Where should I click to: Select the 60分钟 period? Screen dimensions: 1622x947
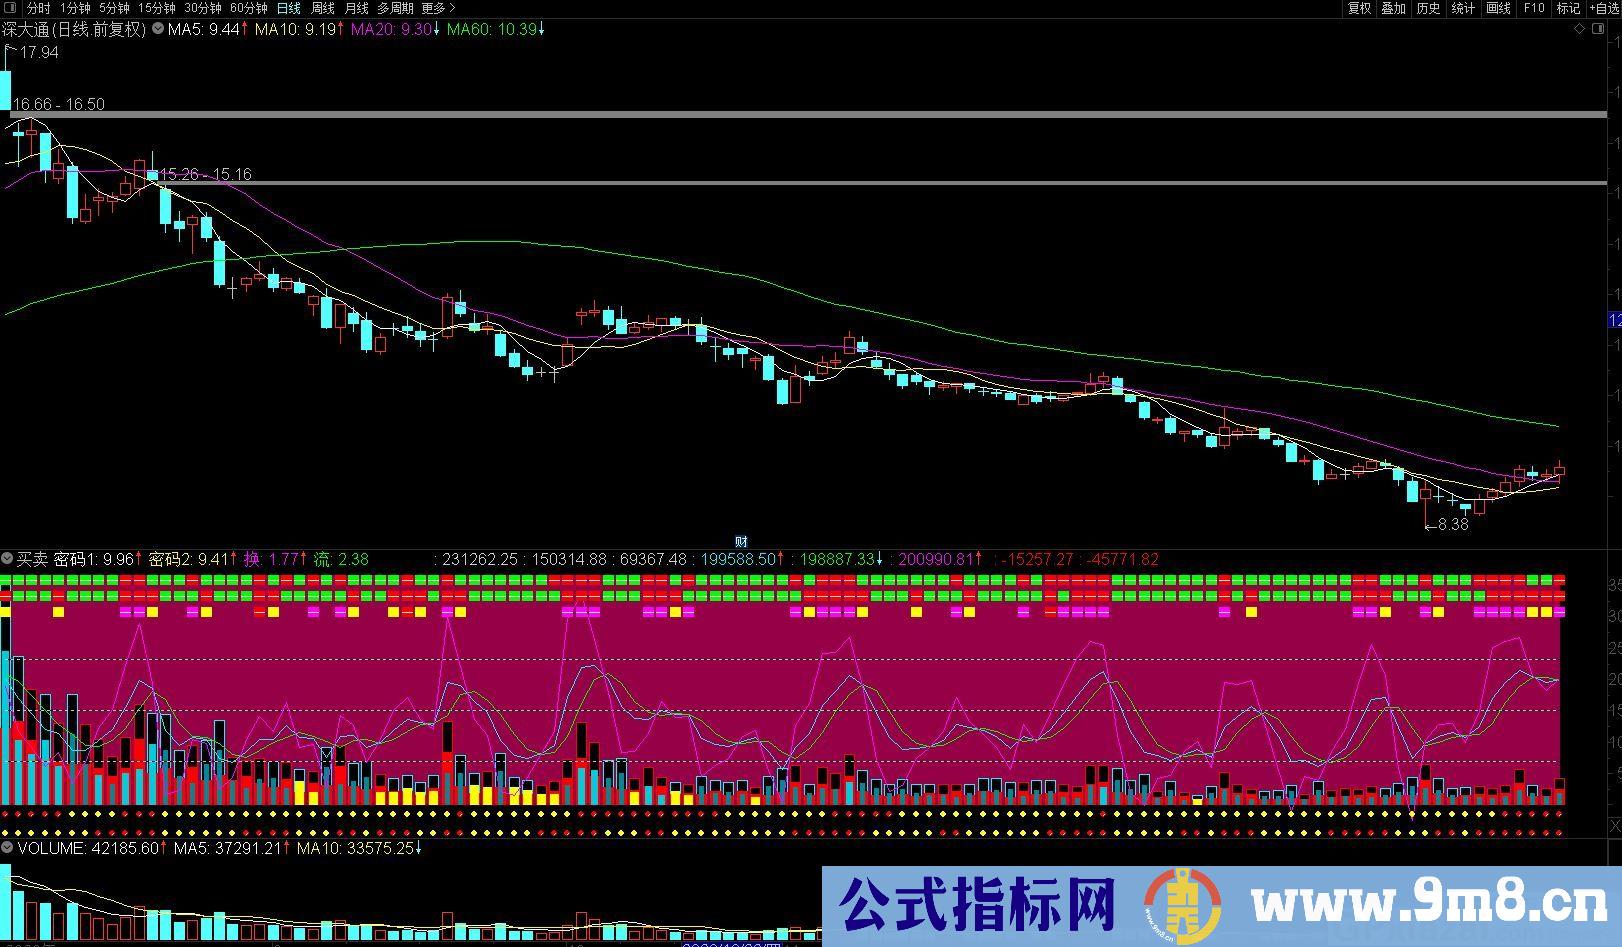(x=249, y=8)
